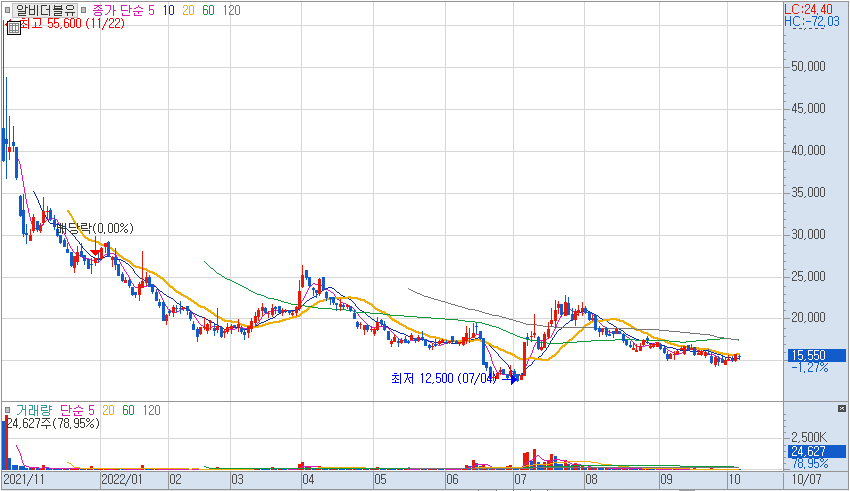Click the 02 month axis label
The height and width of the screenshot is (491, 850).
tap(175, 480)
